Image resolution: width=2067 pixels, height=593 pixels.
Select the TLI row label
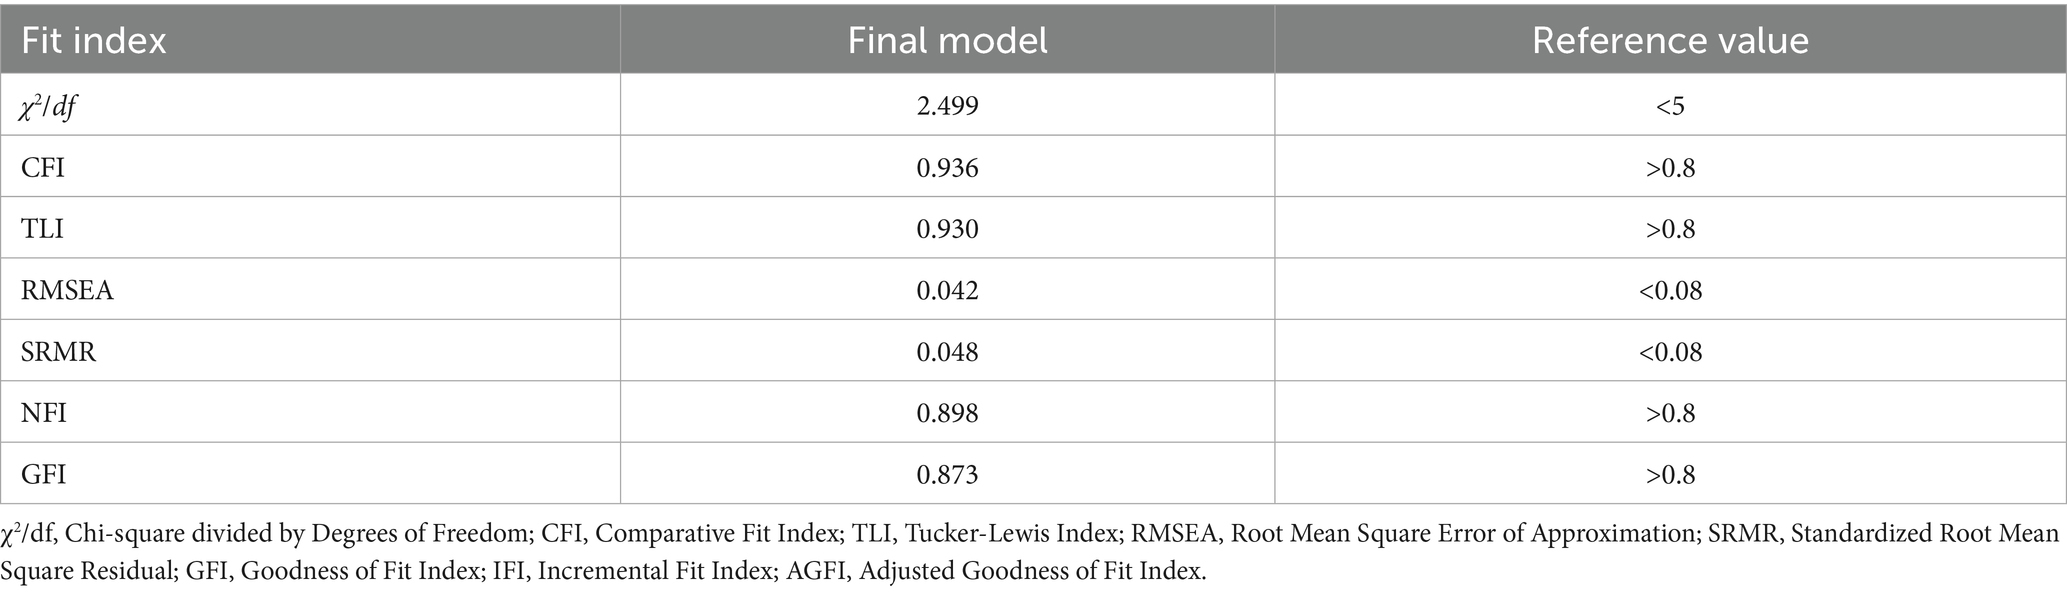[x=42, y=229]
